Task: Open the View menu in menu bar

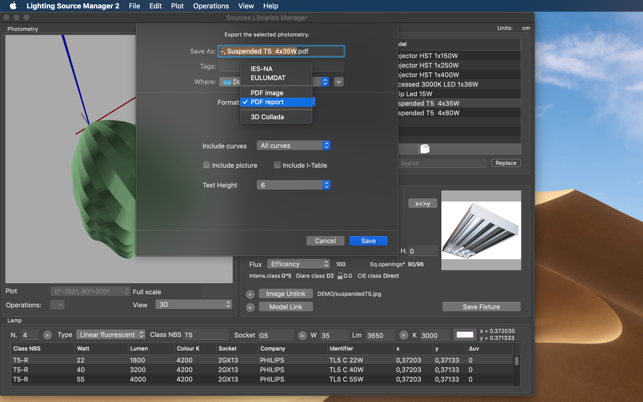Action: click(x=246, y=6)
